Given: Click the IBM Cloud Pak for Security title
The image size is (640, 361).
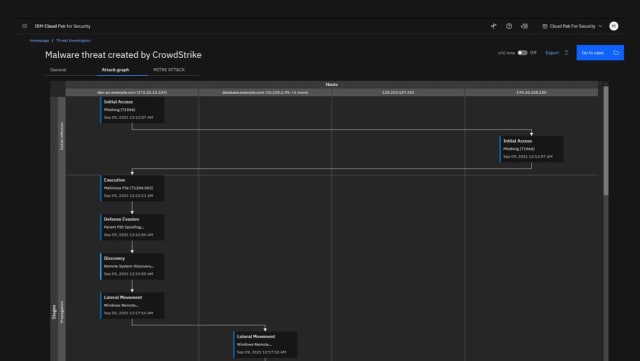Looking at the screenshot, I should click(x=62, y=26).
